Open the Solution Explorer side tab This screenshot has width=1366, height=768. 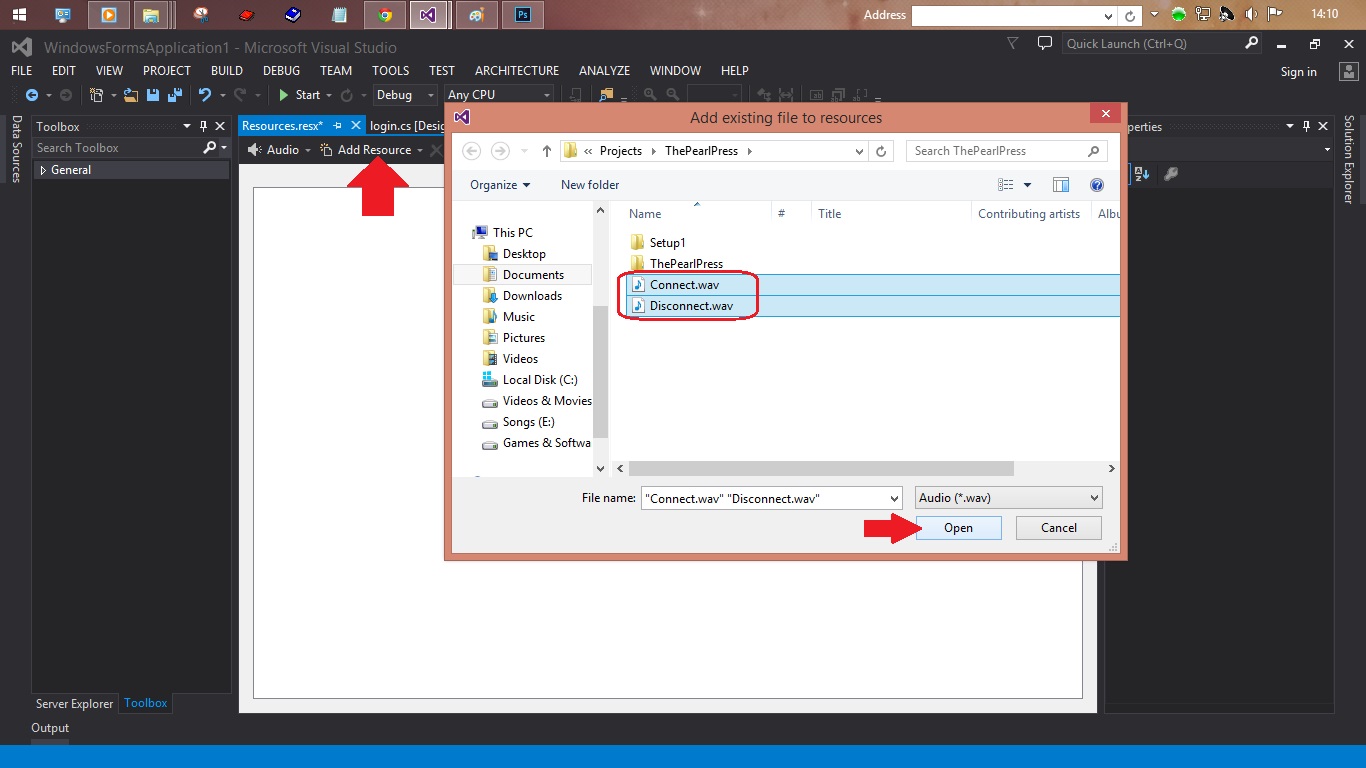[1349, 159]
